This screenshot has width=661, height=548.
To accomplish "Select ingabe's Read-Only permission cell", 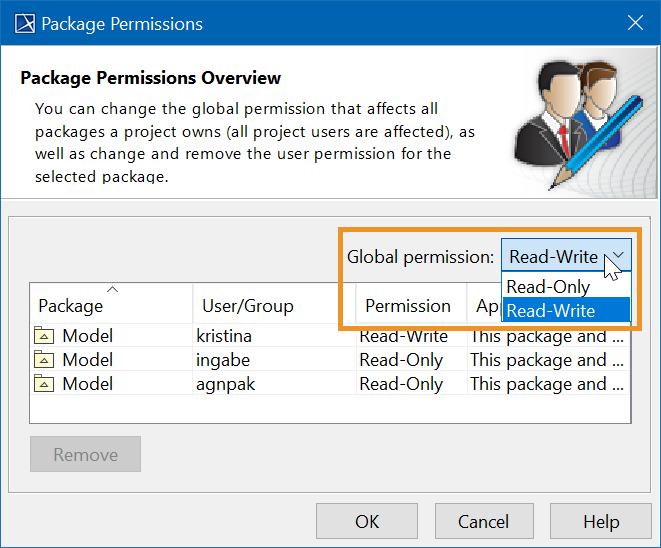I will pos(401,359).
